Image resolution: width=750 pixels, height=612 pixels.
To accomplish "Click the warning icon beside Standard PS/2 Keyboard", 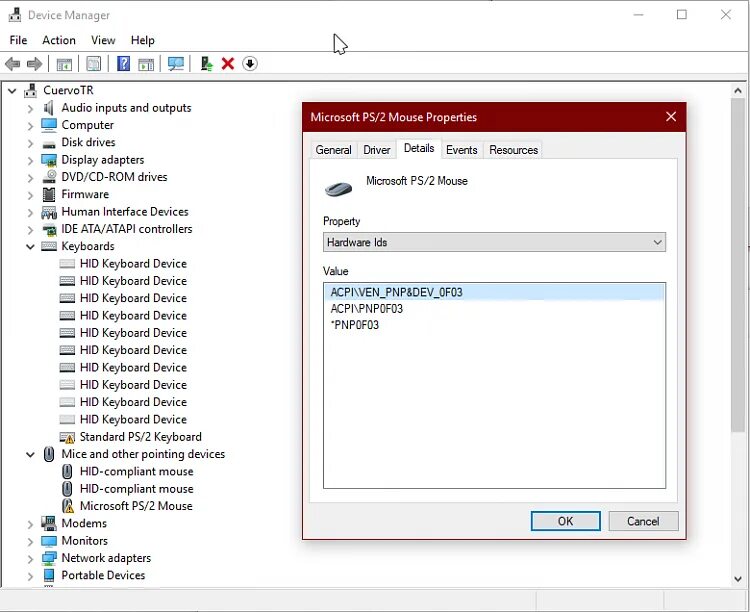I will [x=67, y=437].
